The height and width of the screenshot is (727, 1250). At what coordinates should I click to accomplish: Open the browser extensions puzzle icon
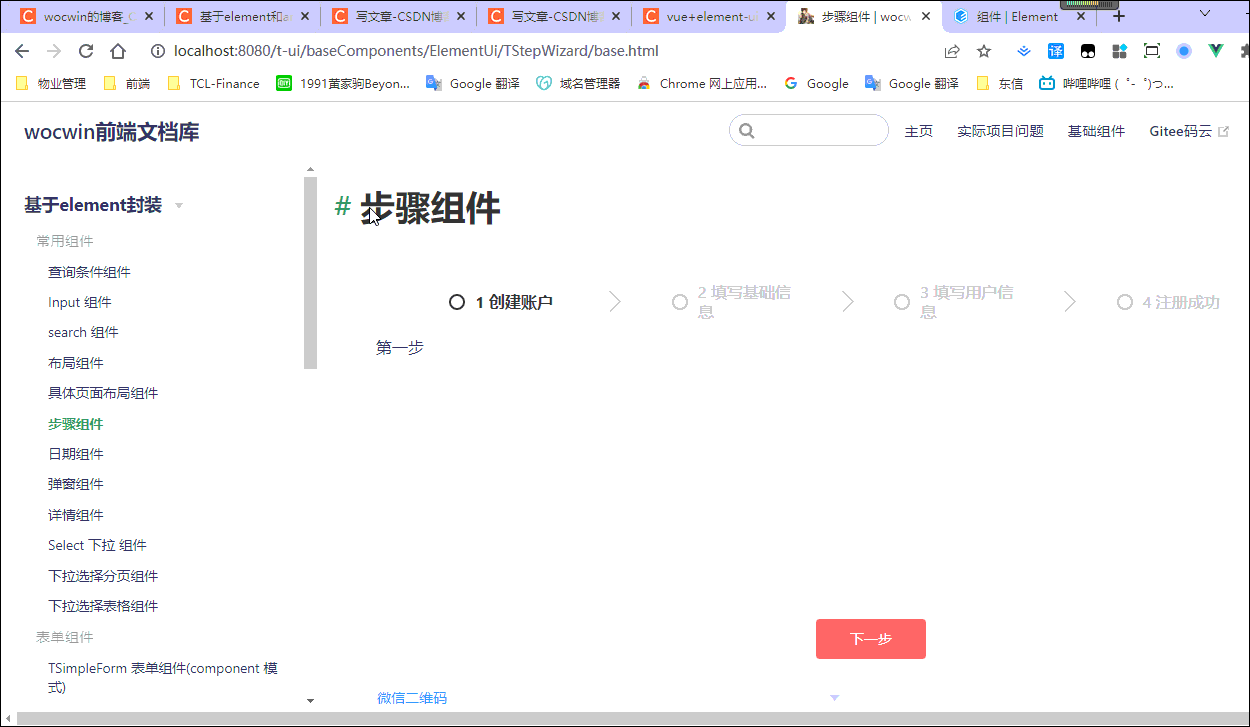(1245, 51)
